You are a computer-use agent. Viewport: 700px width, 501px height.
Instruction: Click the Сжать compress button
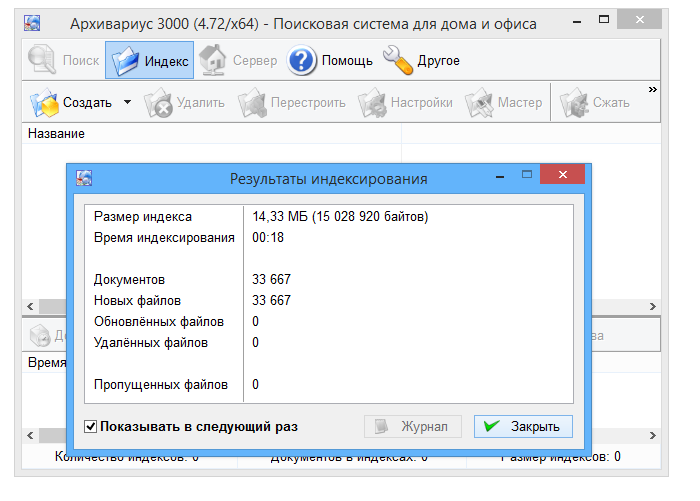595,103
